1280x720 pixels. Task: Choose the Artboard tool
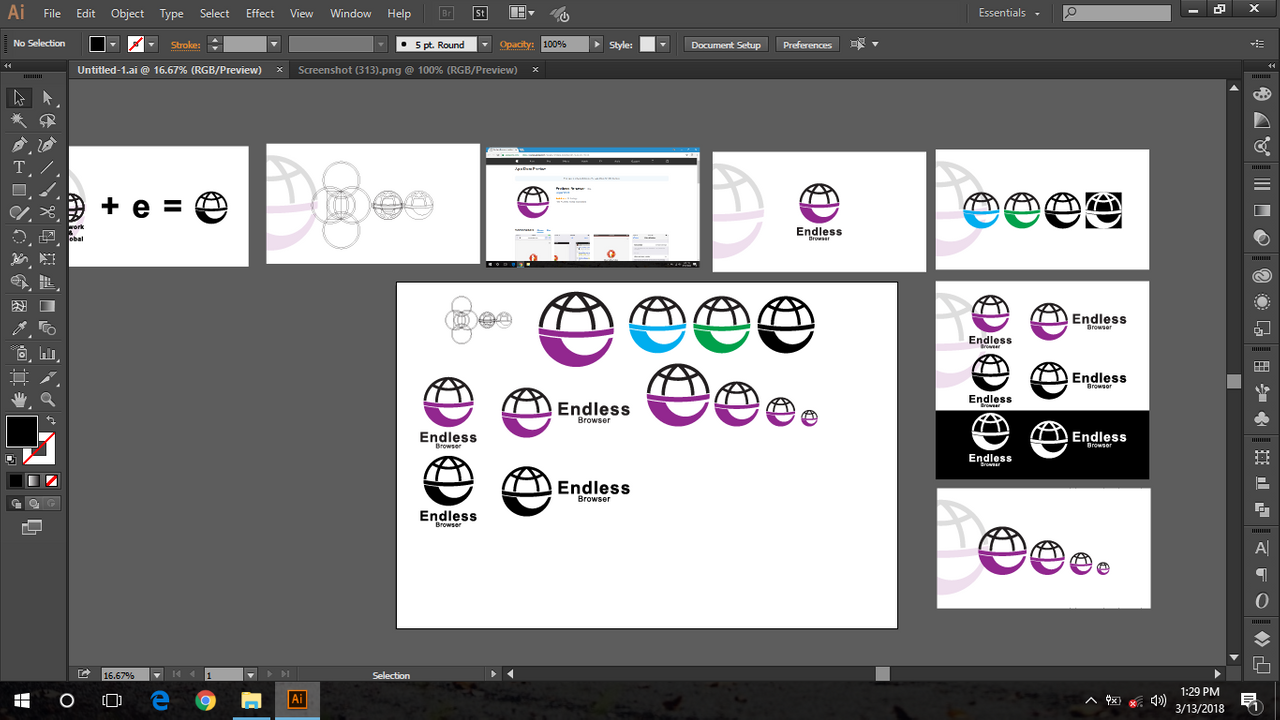click(19, 376)
